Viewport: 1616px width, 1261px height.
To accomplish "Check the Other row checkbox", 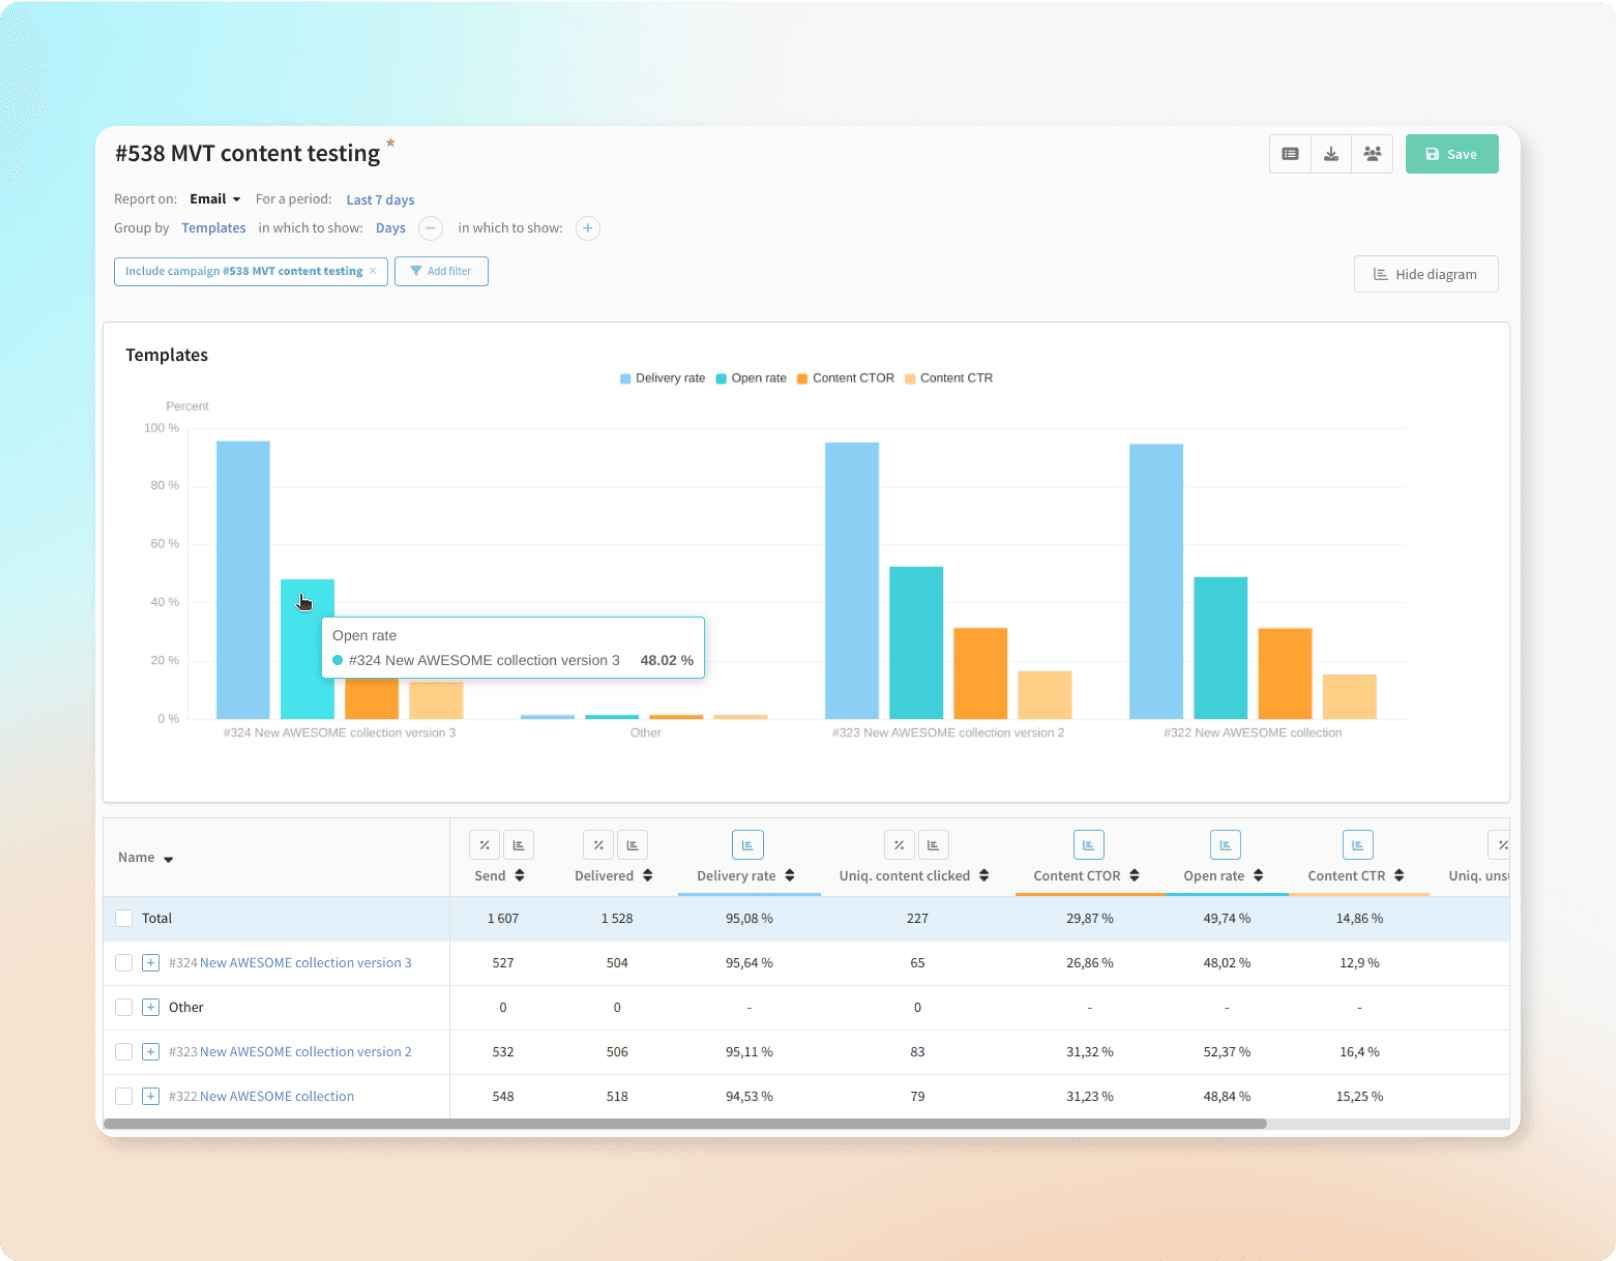I will click(124, 1007).
